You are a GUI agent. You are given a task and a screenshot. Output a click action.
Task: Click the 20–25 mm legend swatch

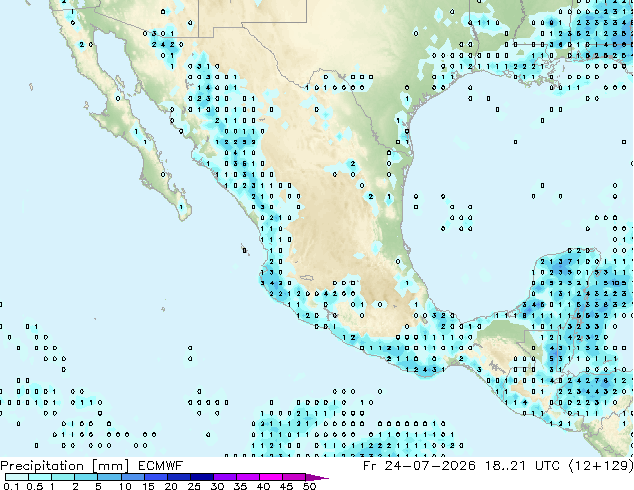(x=178, y=477)
